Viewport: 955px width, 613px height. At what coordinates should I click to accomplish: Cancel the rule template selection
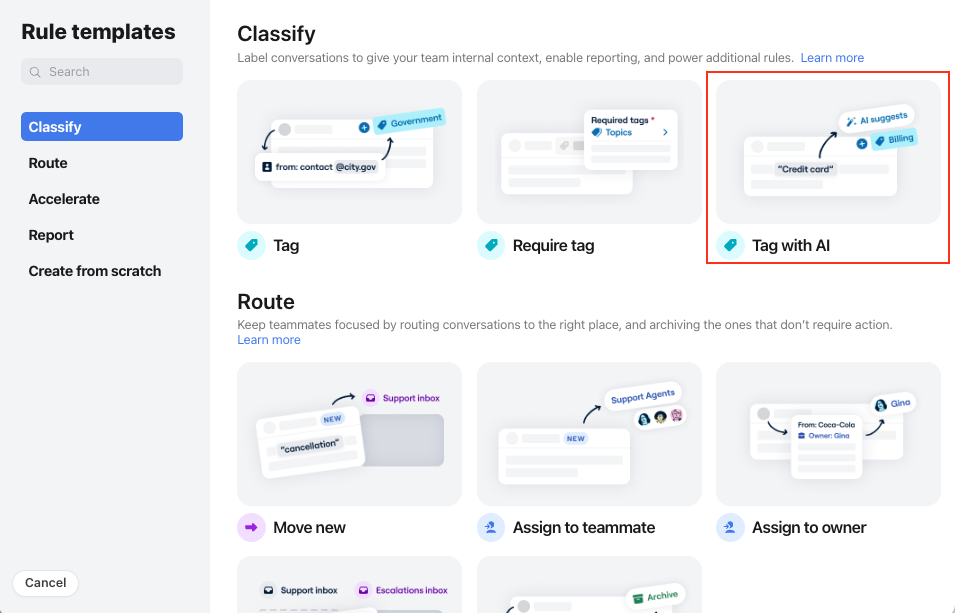[x=45, y=582]
